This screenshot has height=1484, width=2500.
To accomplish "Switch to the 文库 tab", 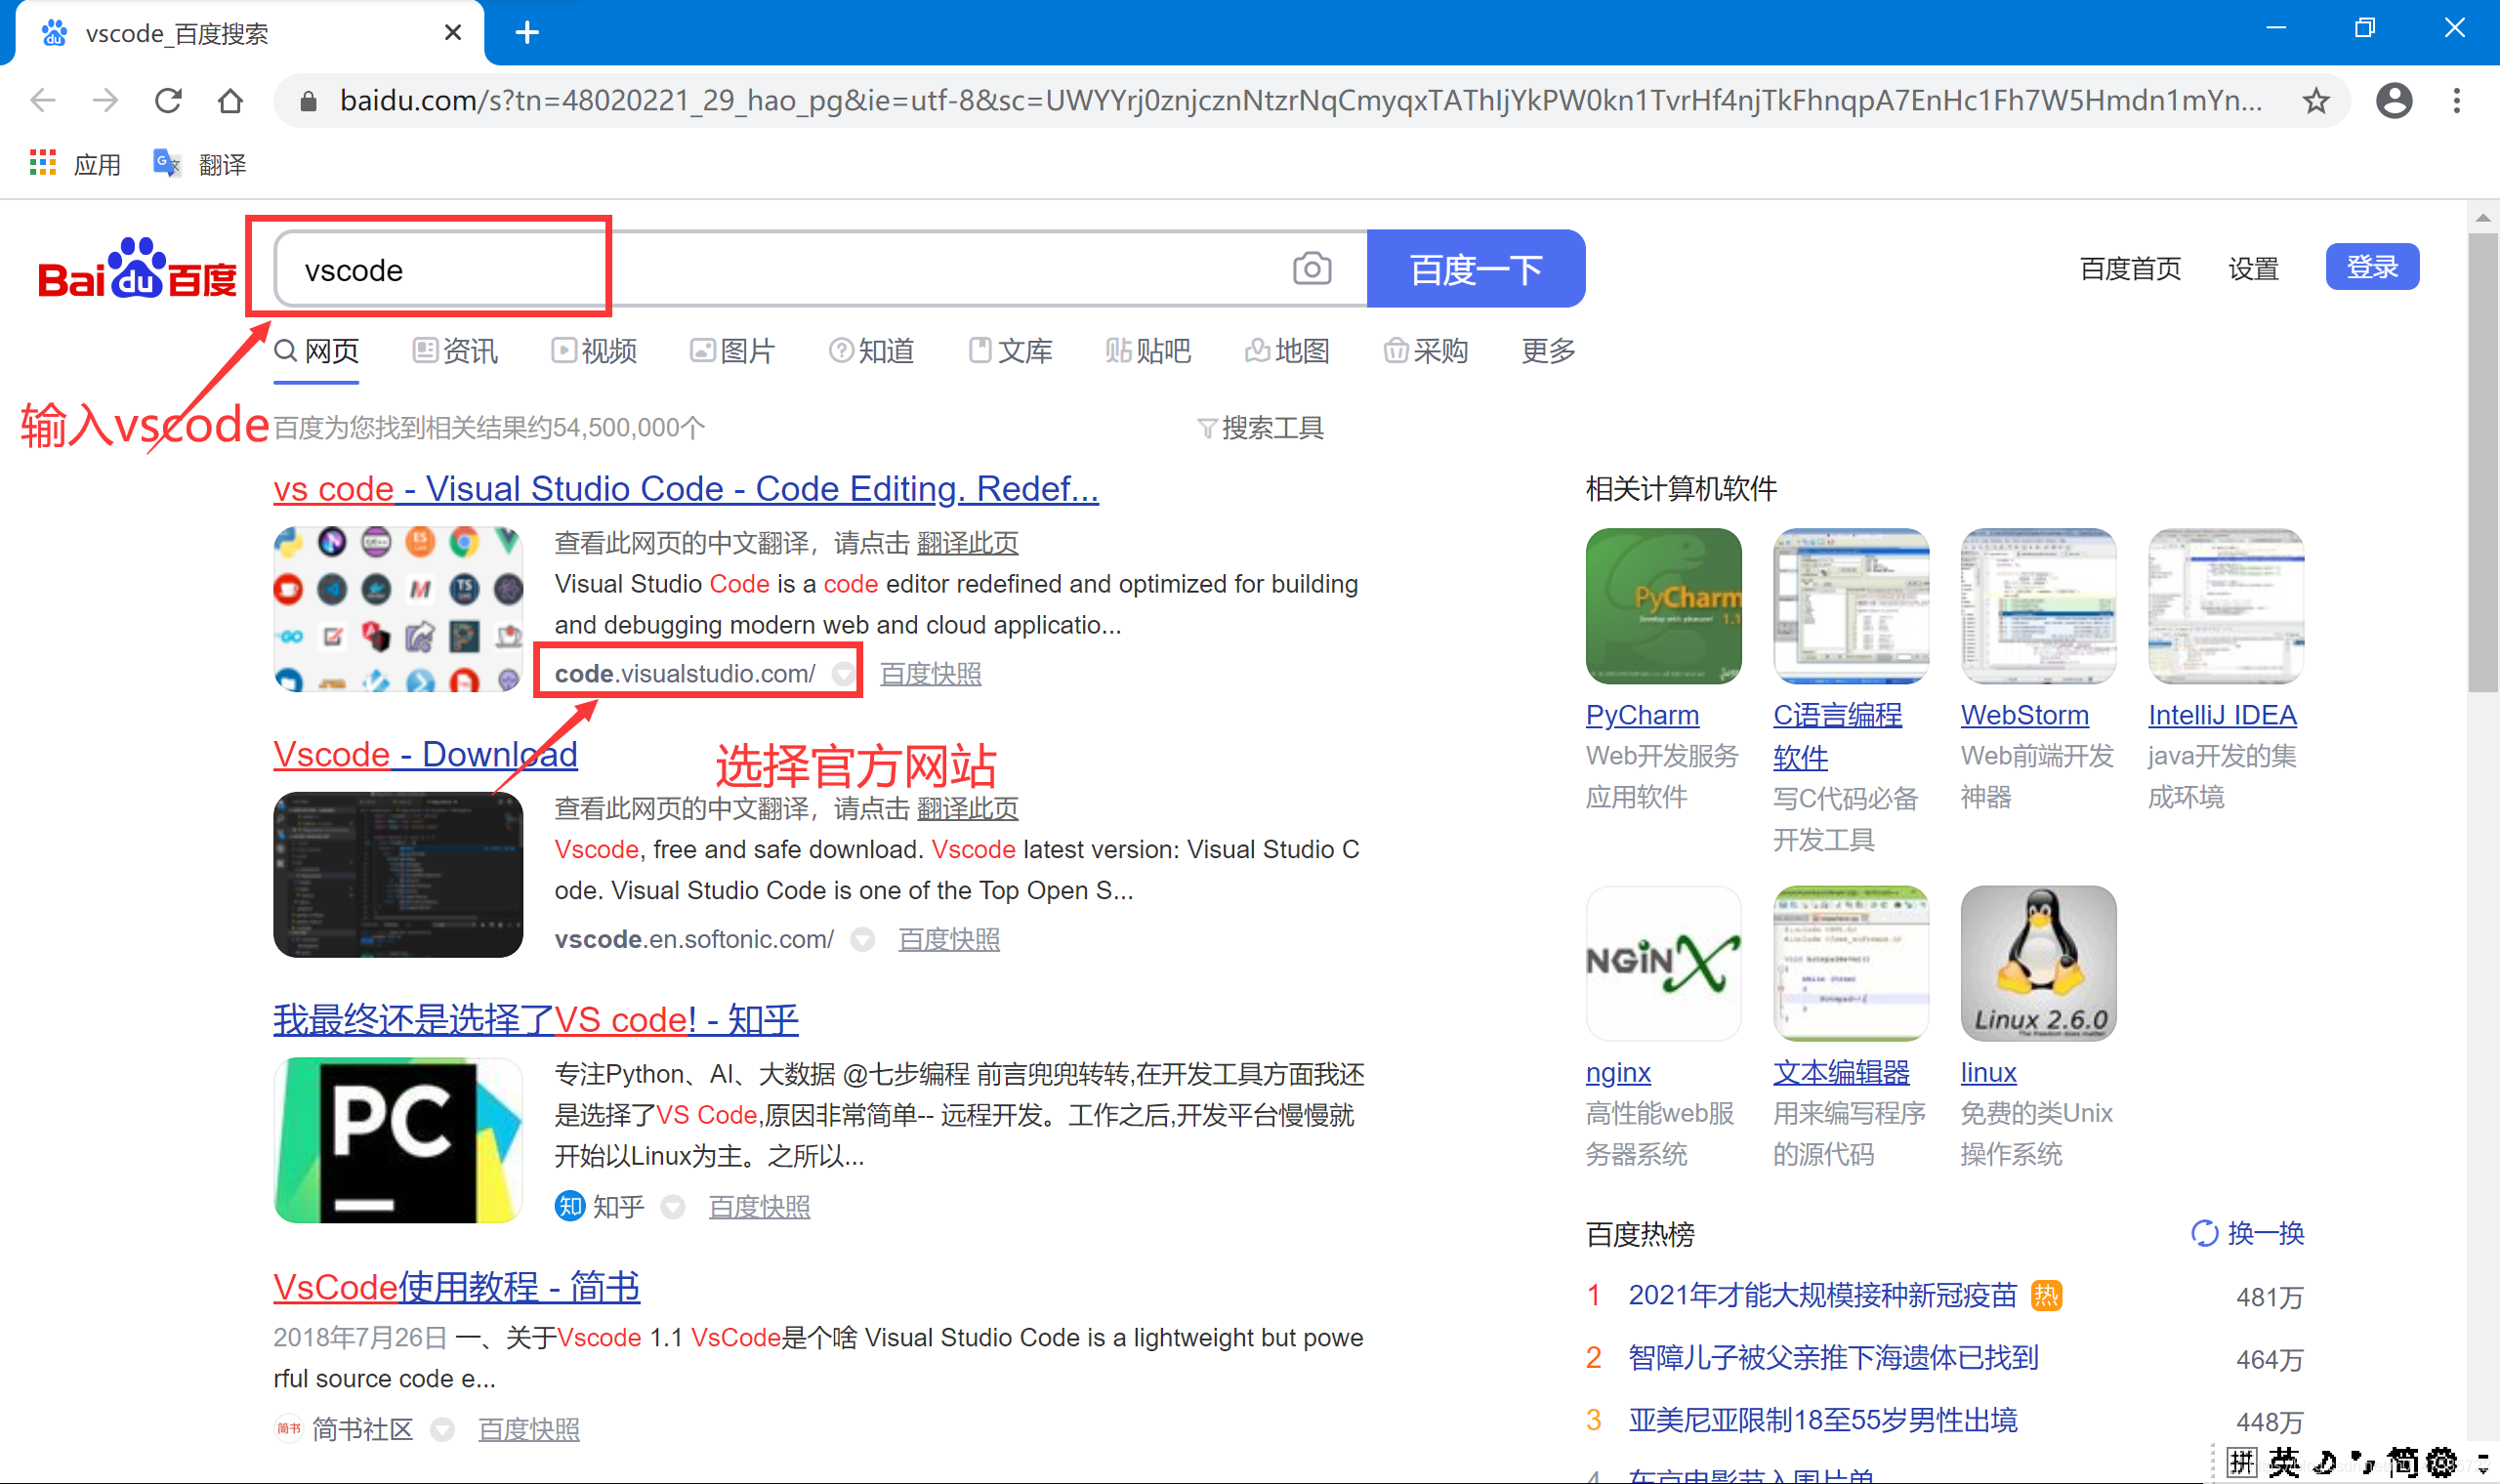I will point(1010,351).
